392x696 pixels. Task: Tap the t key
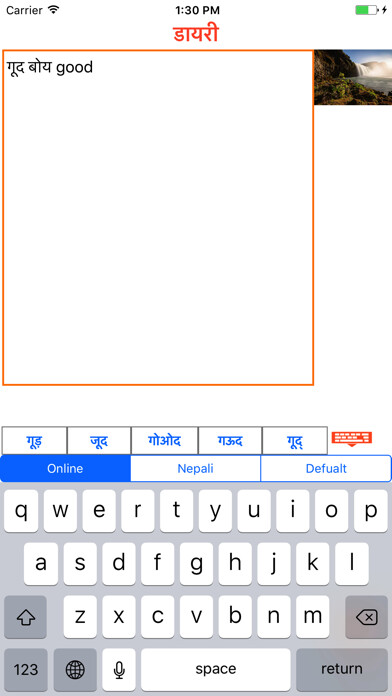click(x=177, y=511)
